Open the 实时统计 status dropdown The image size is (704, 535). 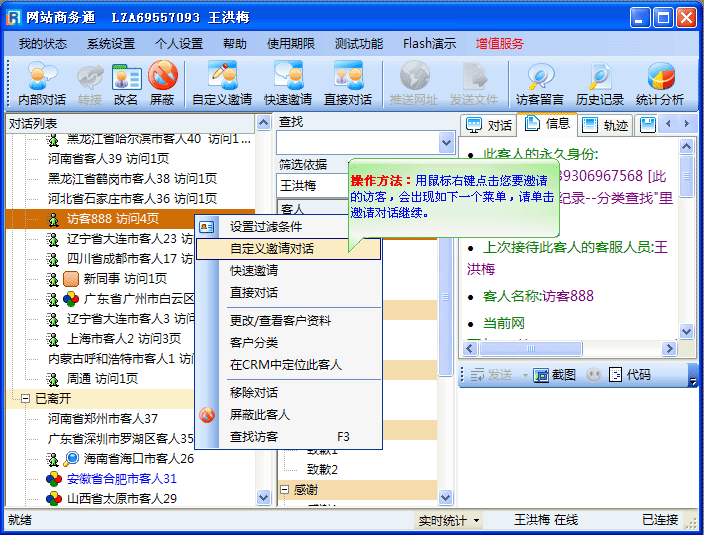(448, 520)
